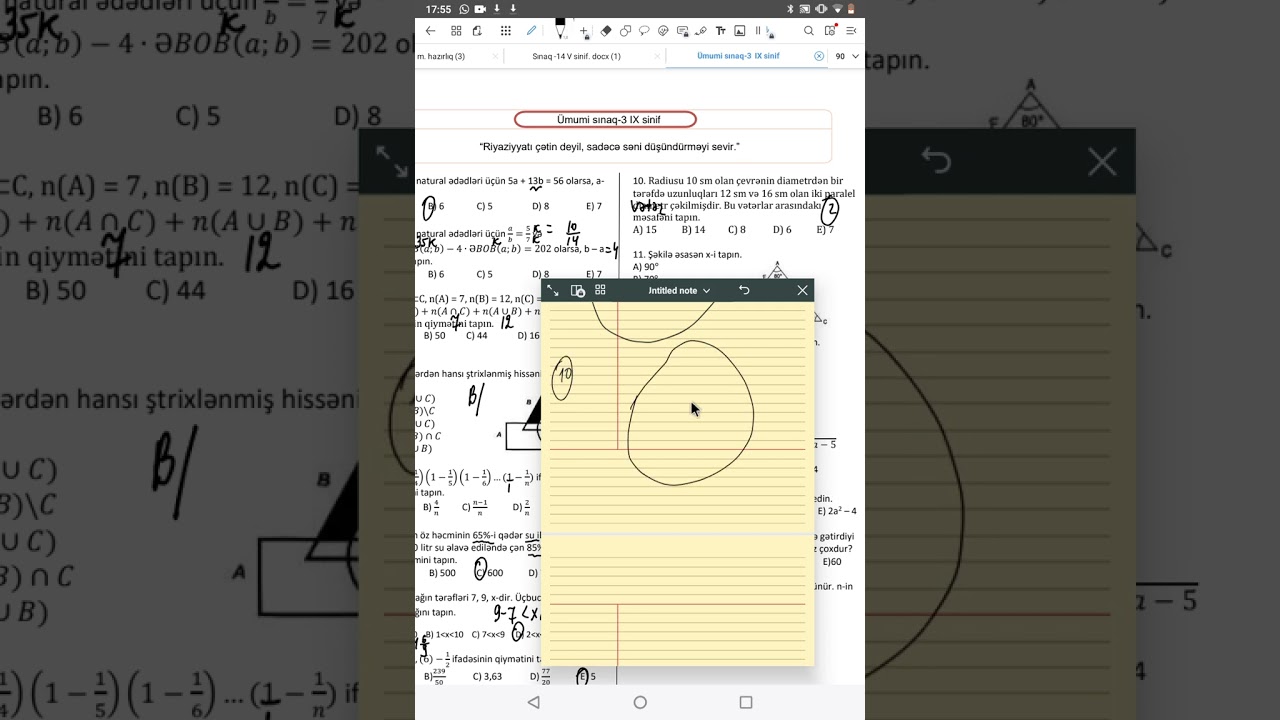Screen dimensions: 1280x720
Task: Click answer 'C) 44' in the document
Action: 477,336
